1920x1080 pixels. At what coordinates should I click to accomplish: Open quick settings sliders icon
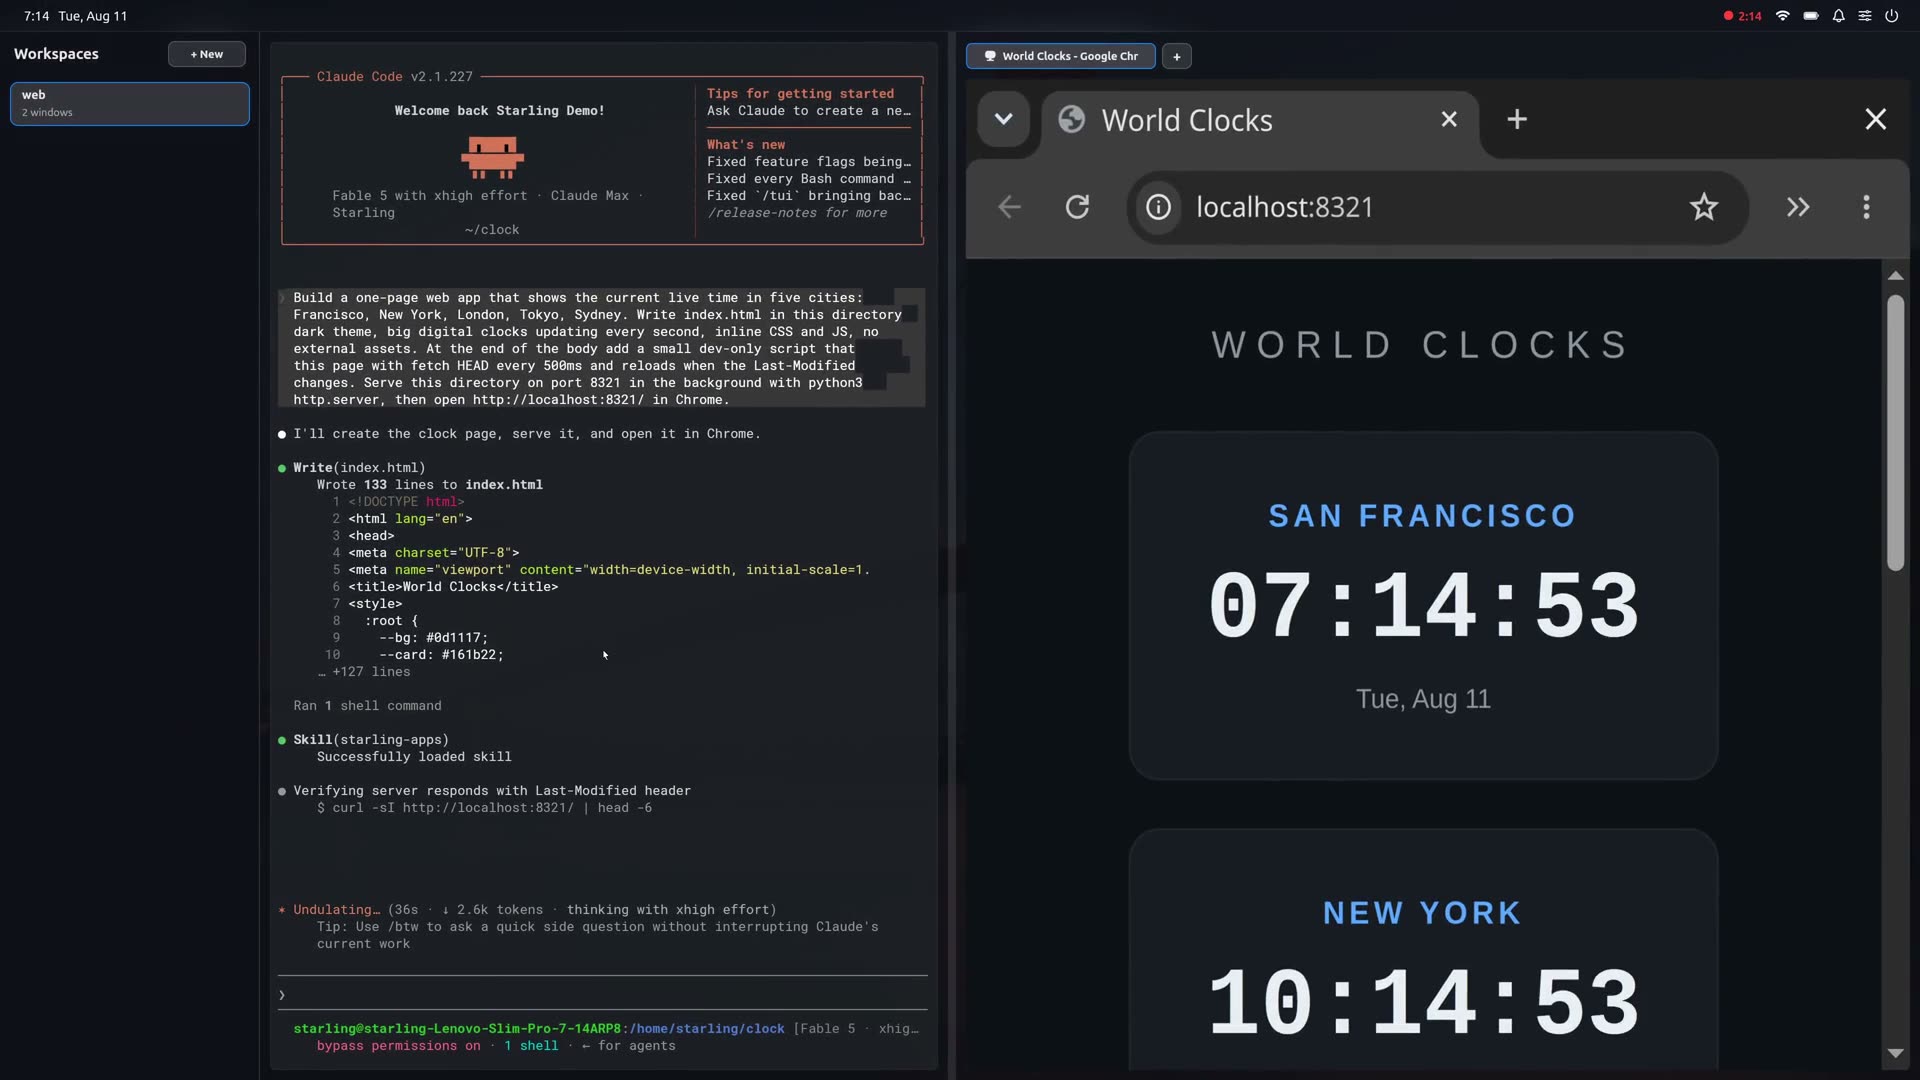[x=1865, y=16]
